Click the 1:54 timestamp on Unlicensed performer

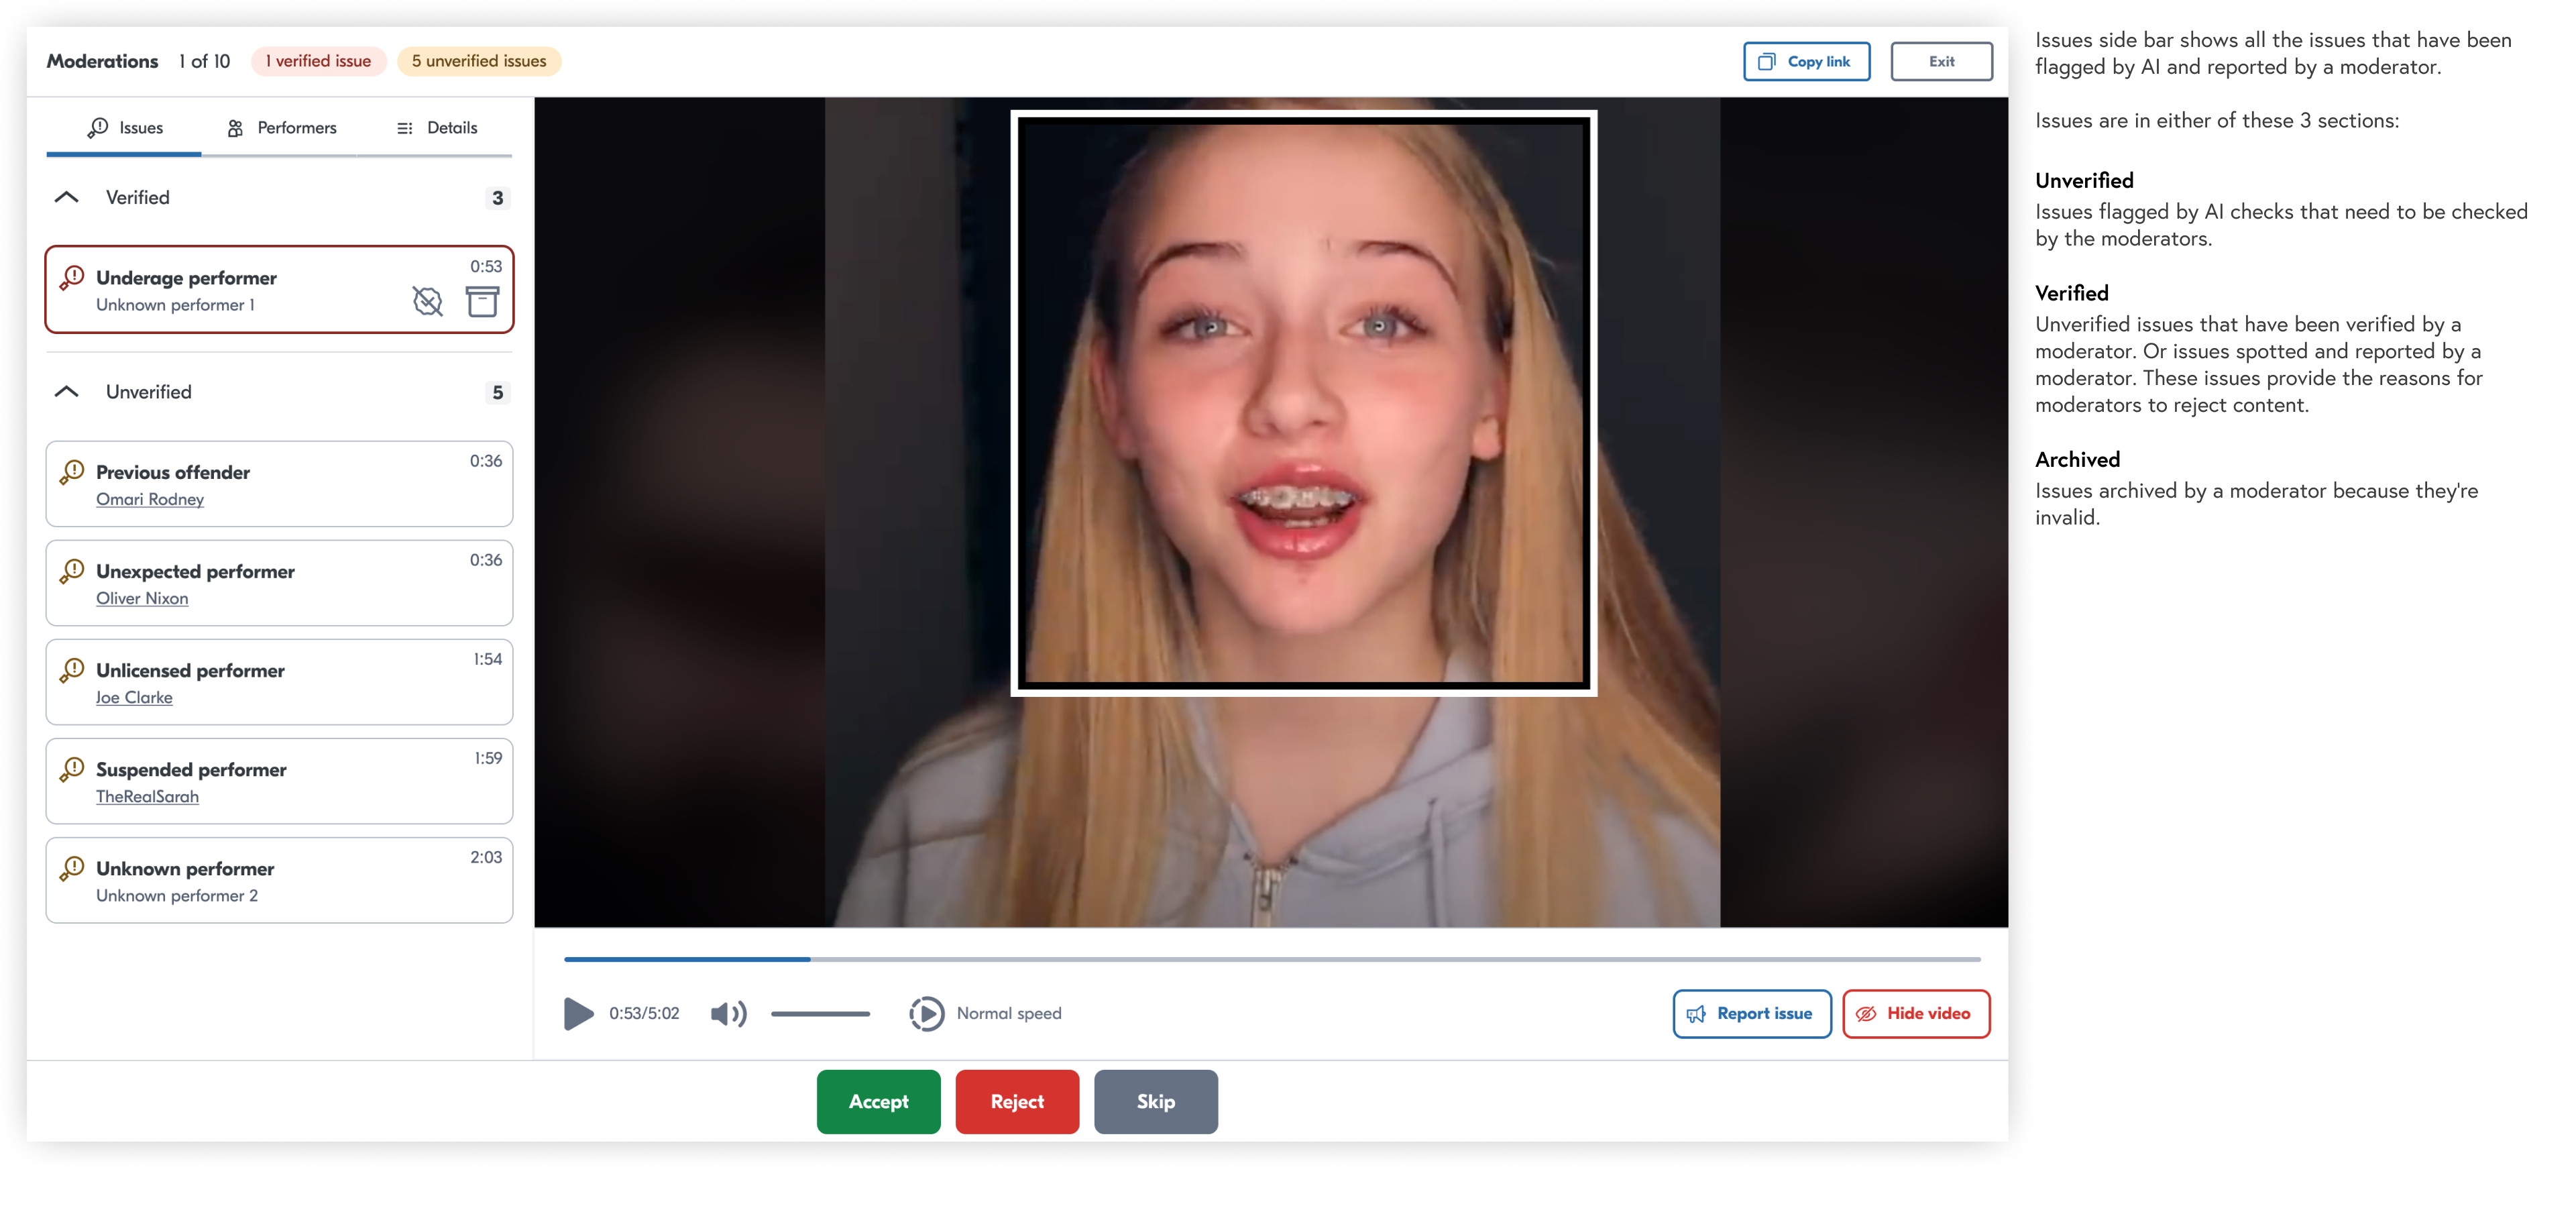tap(487, 659)
